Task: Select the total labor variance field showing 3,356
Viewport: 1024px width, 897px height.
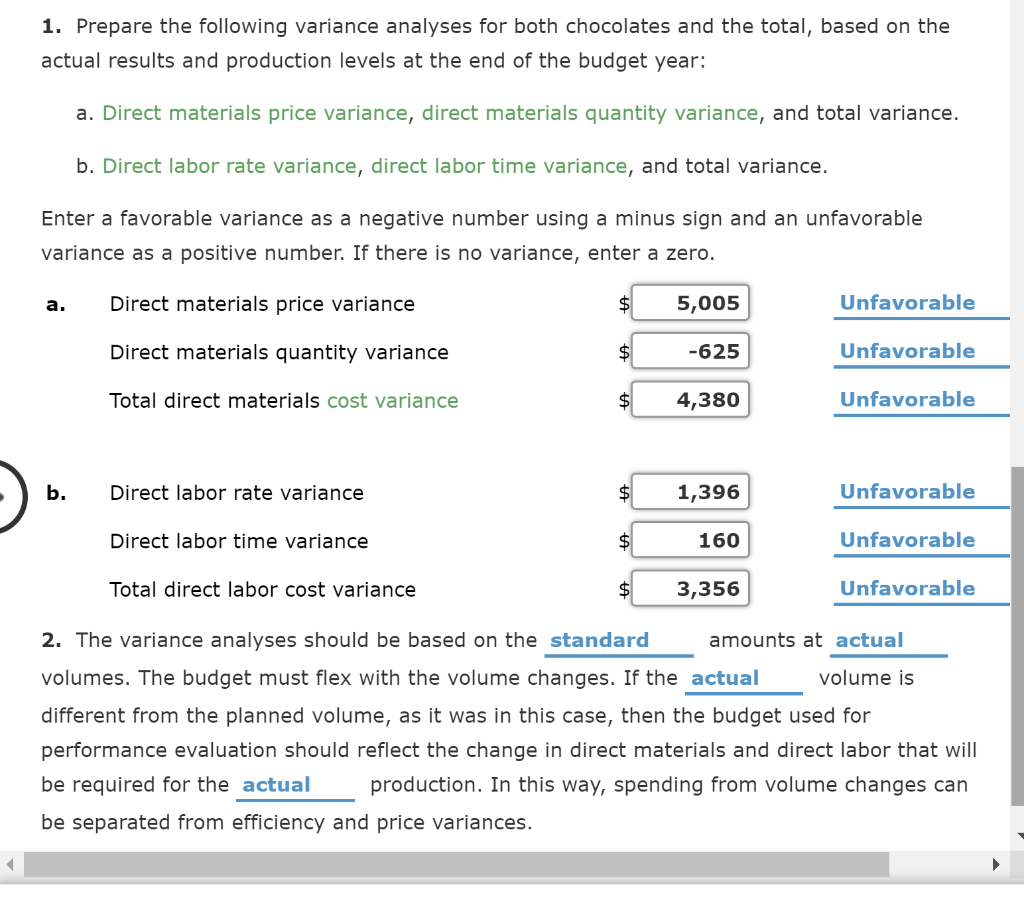Action: click(690, 588)
